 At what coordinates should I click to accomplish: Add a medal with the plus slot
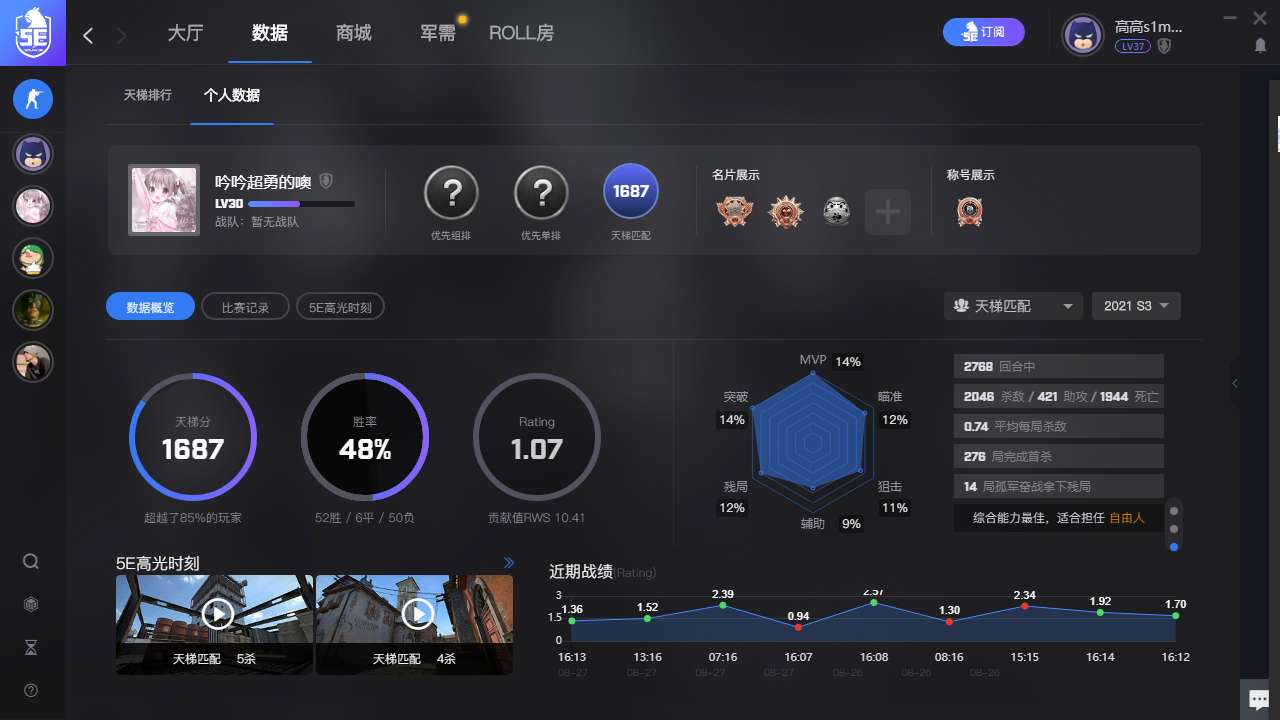pos(888,212)
